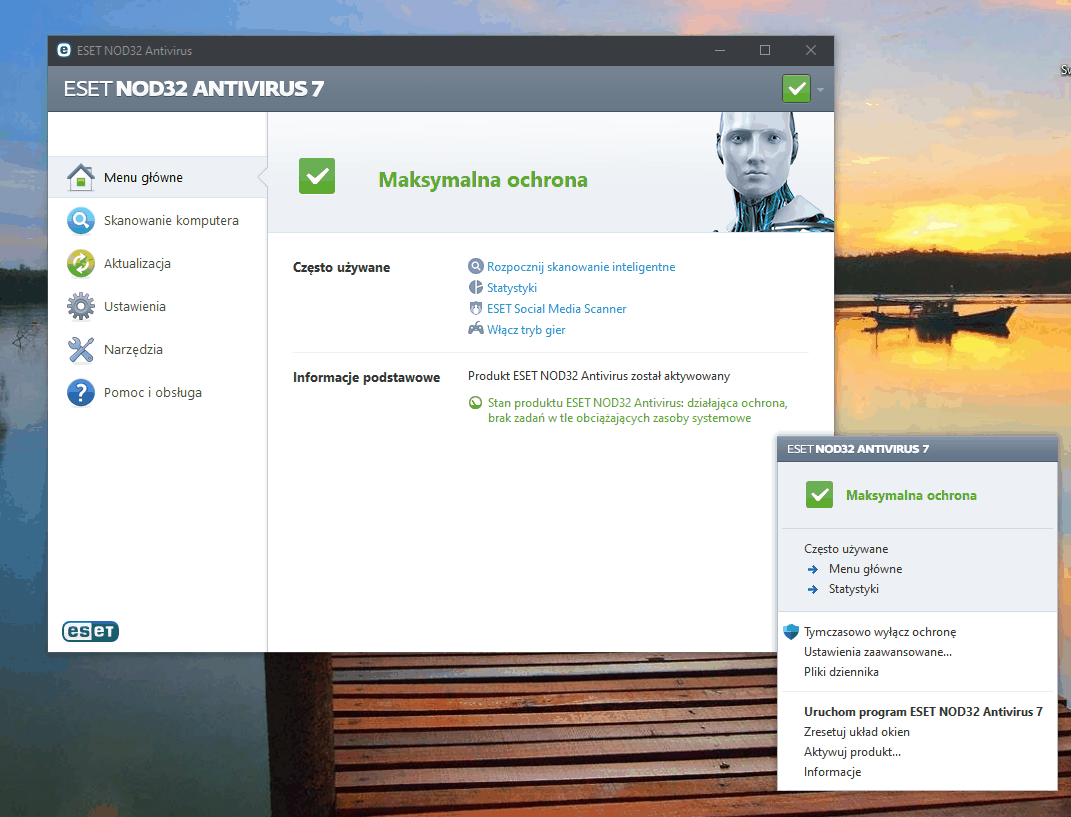This screenshot has height=817, width=1071.
Task: Click the Ustawienia gear icon
Action: tap(81, 307)
